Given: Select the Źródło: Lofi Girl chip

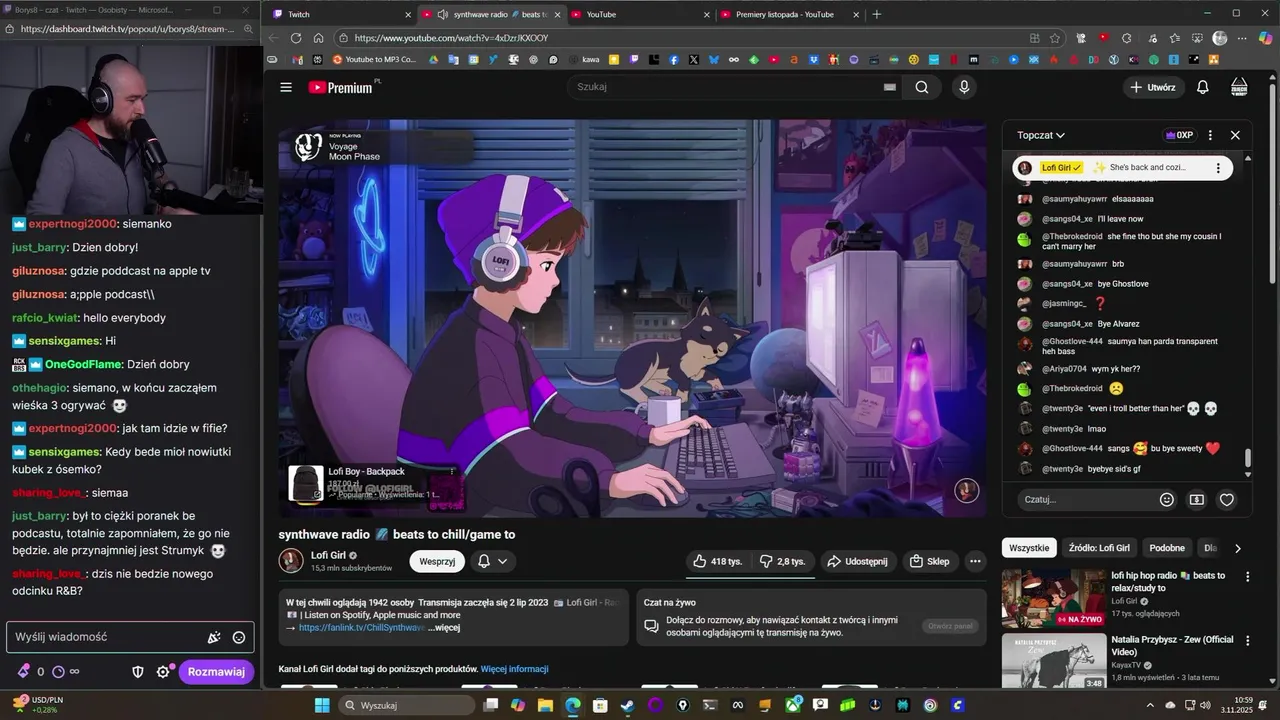Looking at the screenshot, I should click(1099, 548).
